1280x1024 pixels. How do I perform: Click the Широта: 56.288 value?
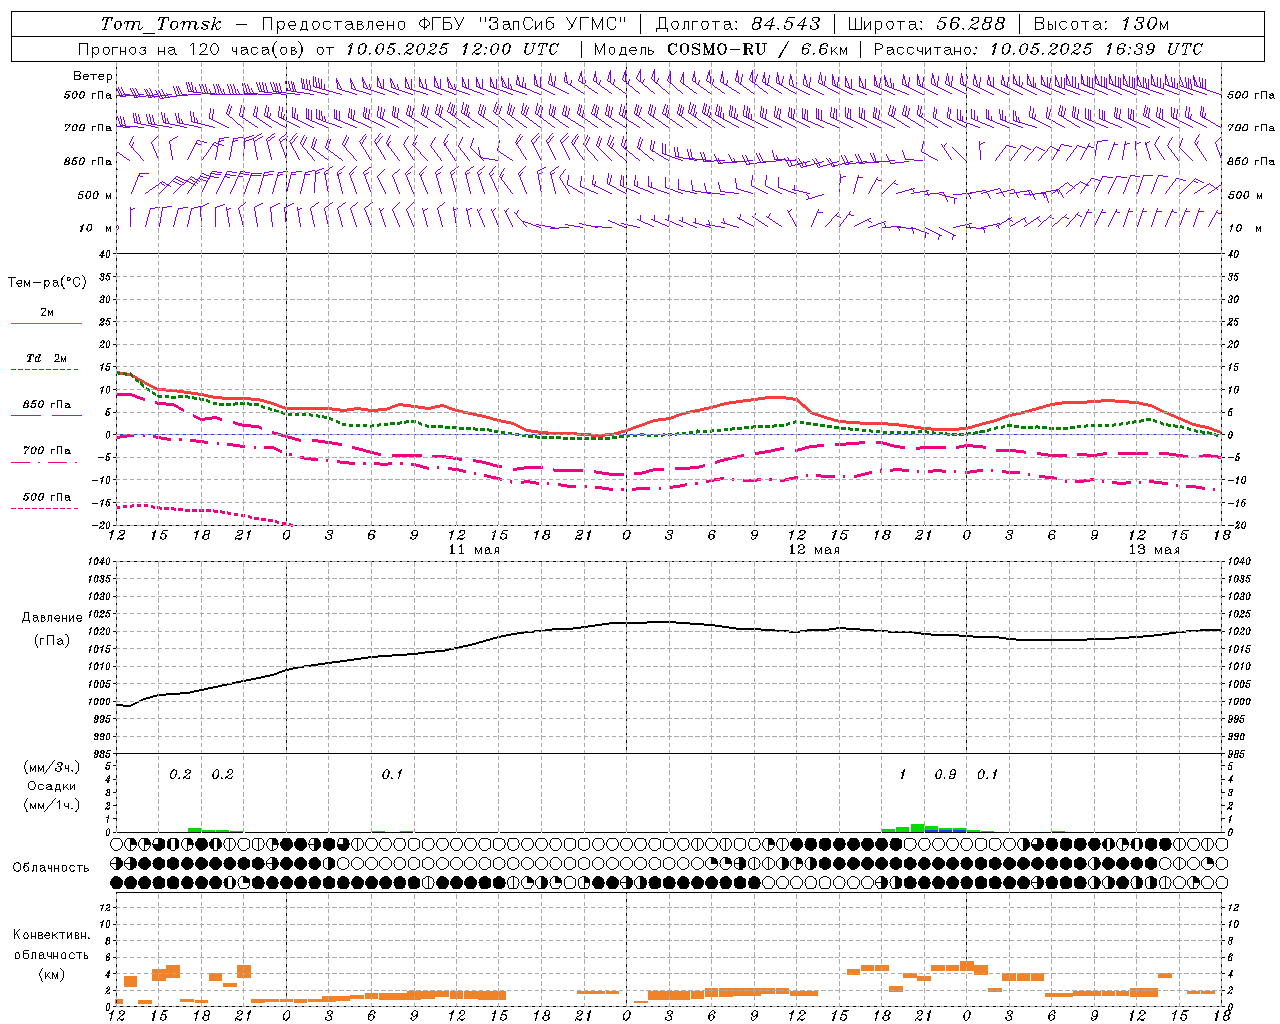[x=926, y=24]
